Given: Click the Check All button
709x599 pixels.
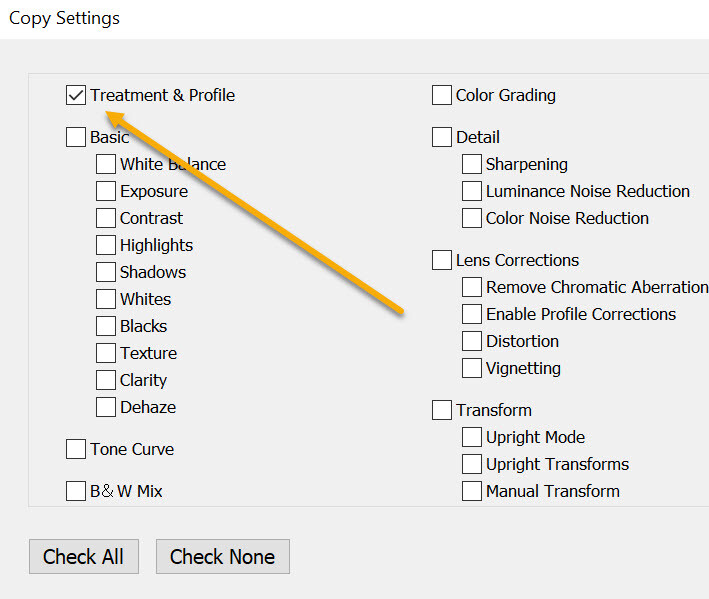Looking at the screenshot, I should click(x=84, y=557).
